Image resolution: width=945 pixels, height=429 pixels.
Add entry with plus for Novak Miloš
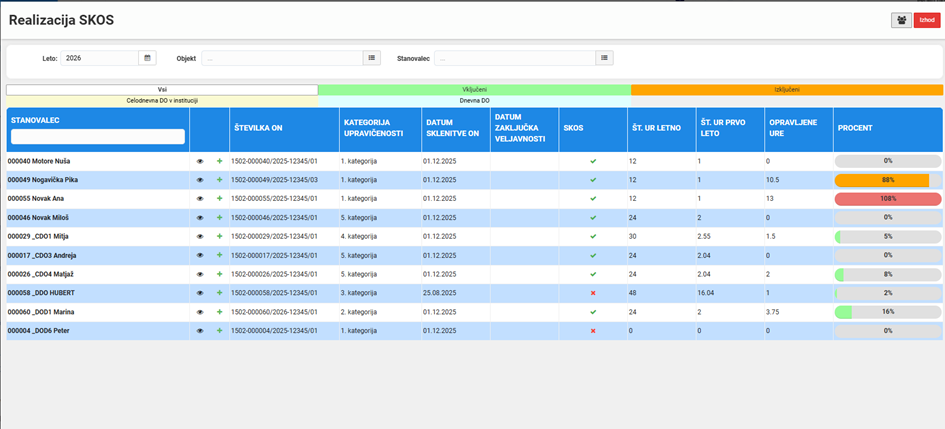click(219, 218)
